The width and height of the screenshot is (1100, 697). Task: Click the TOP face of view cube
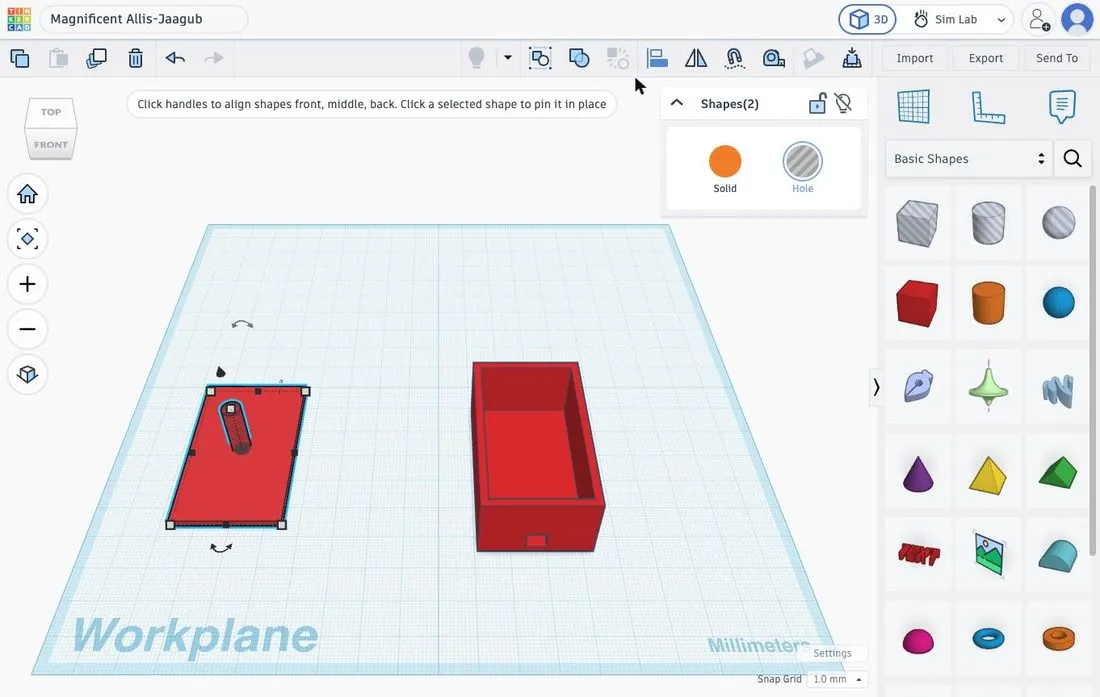(51, 112)
